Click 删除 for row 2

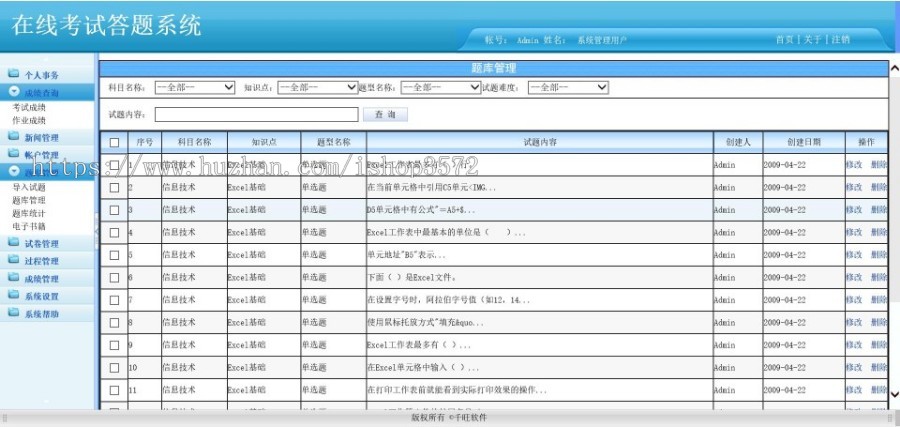click(x=879, y=187)
